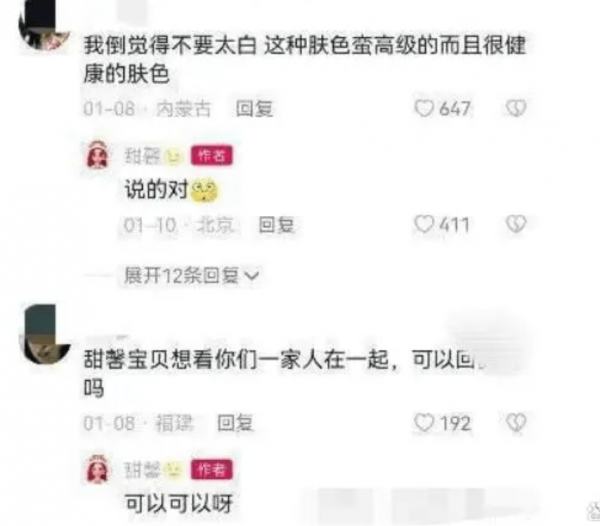The image size is (600, 526).
Task: Reply to the 福建 comment
Action: click(235, 423)
